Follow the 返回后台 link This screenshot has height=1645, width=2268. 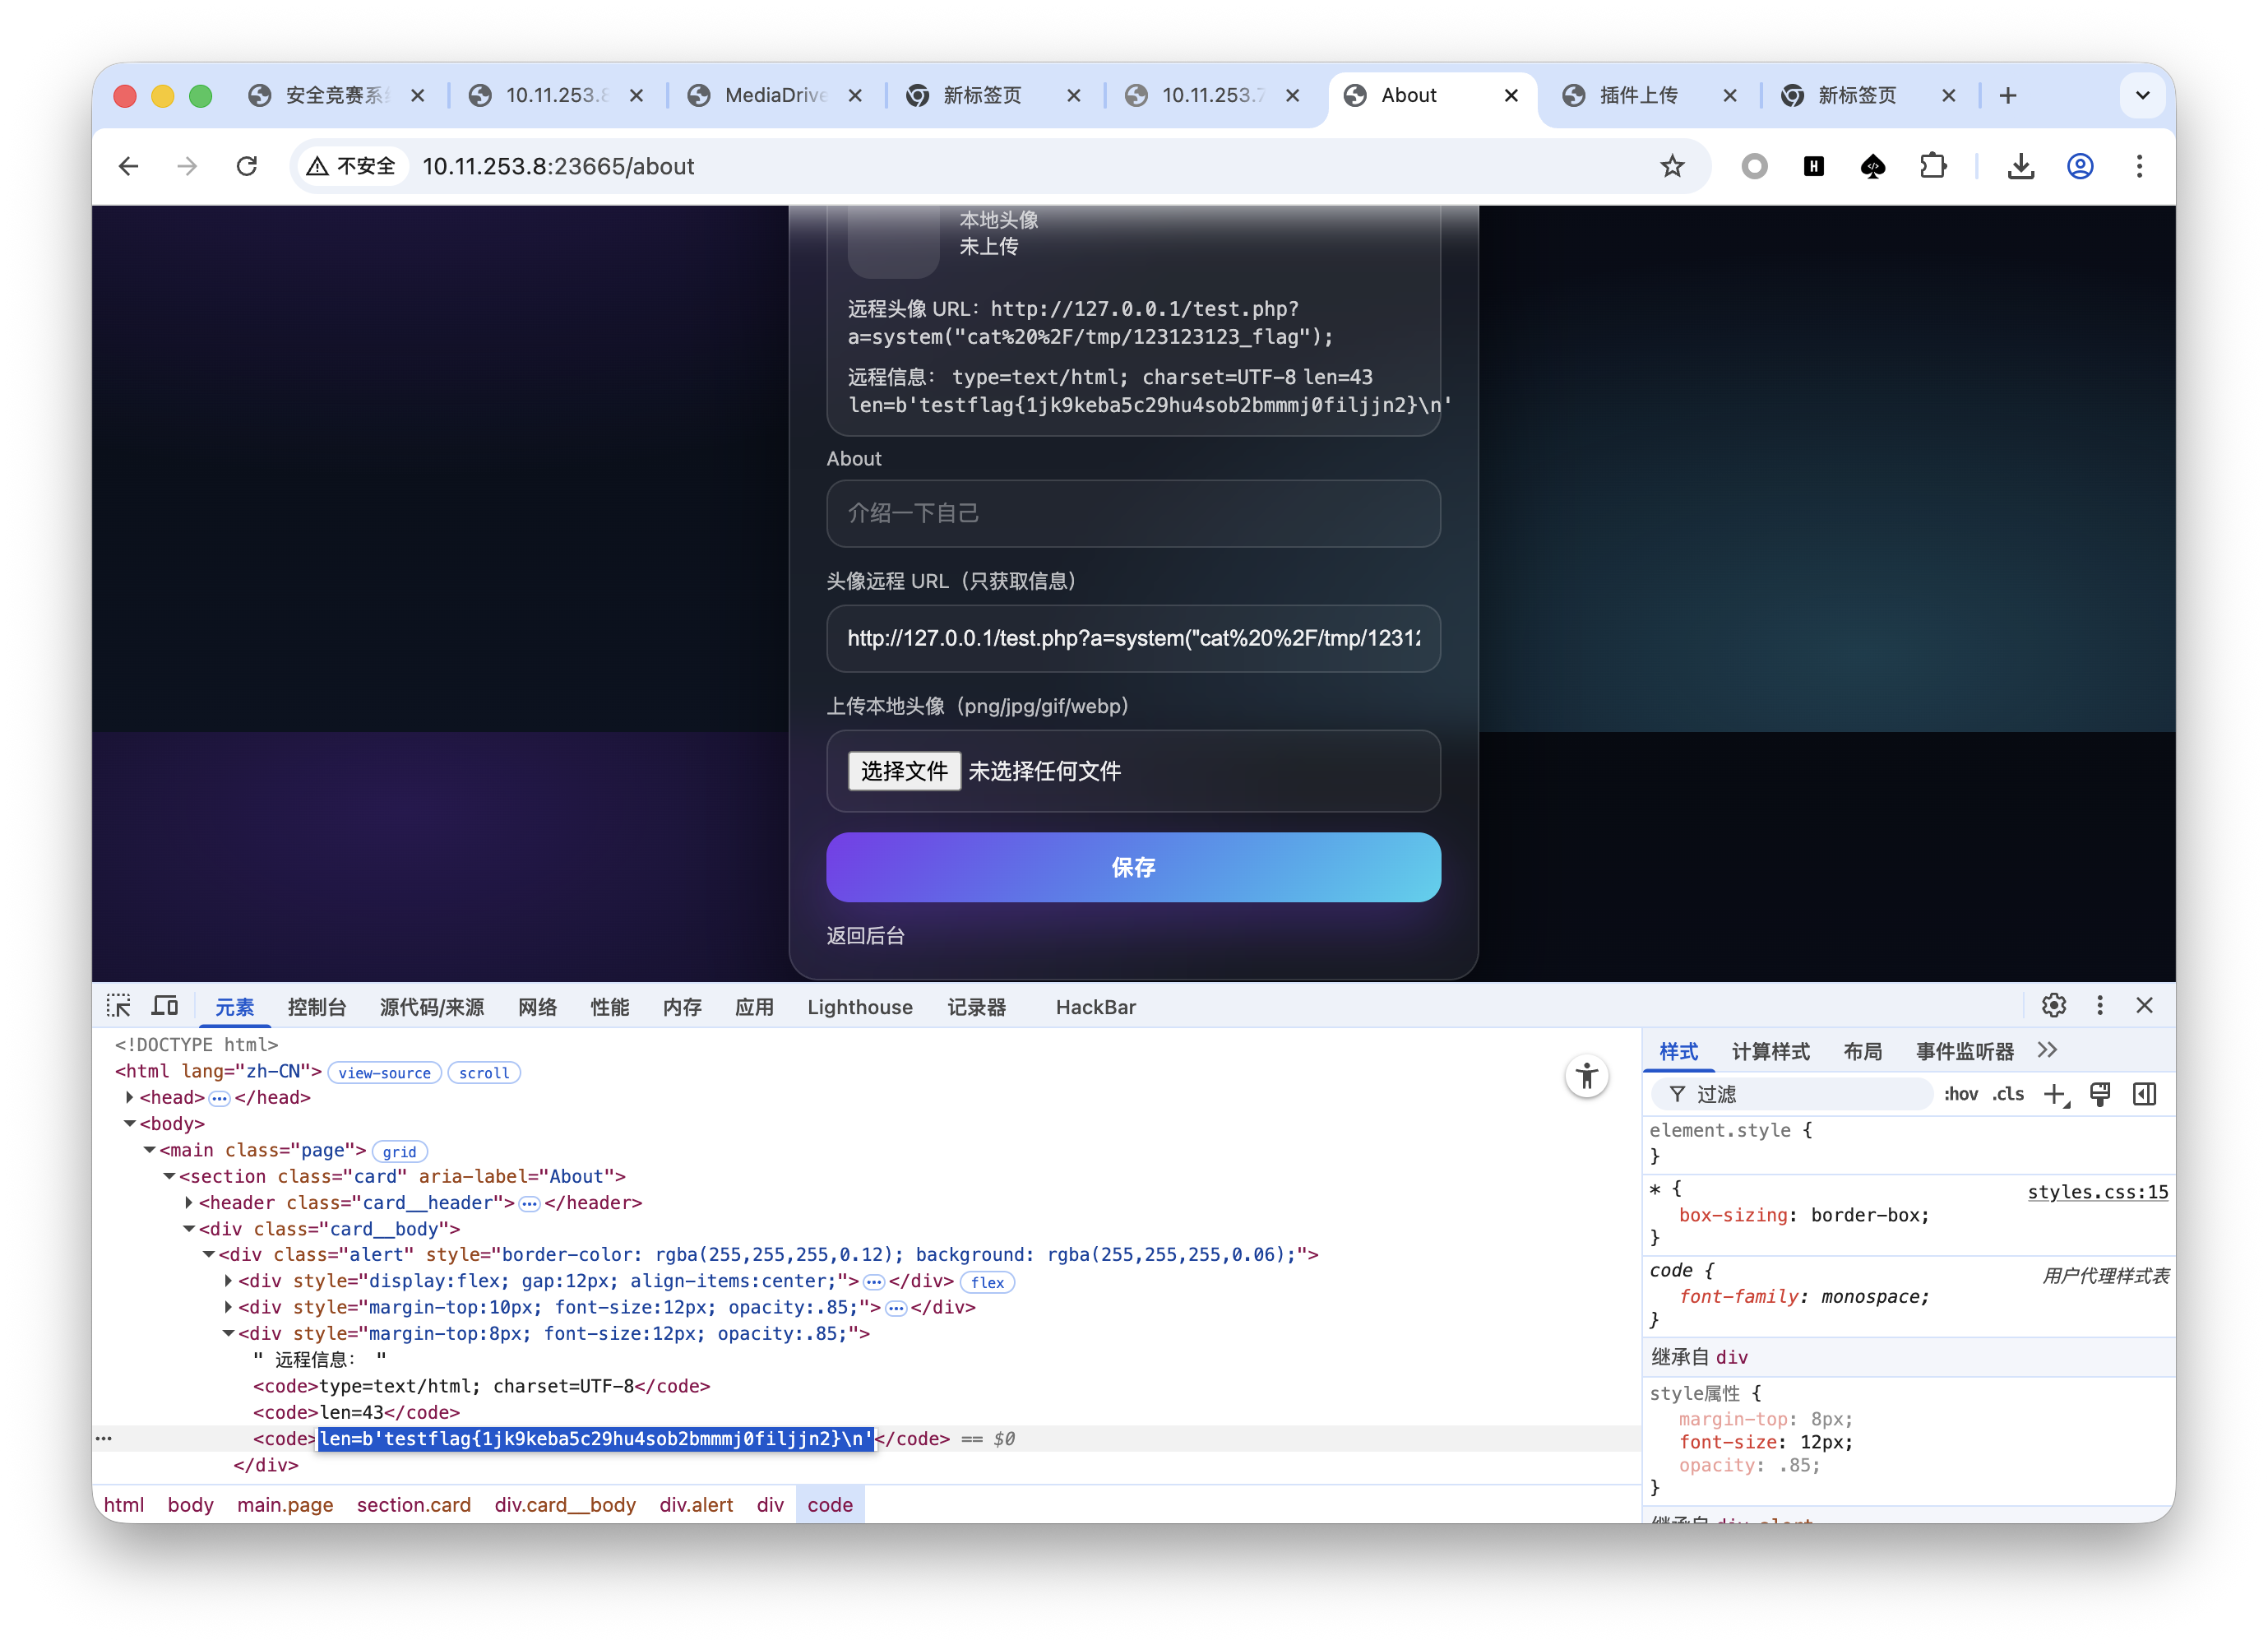pos(865,936)
